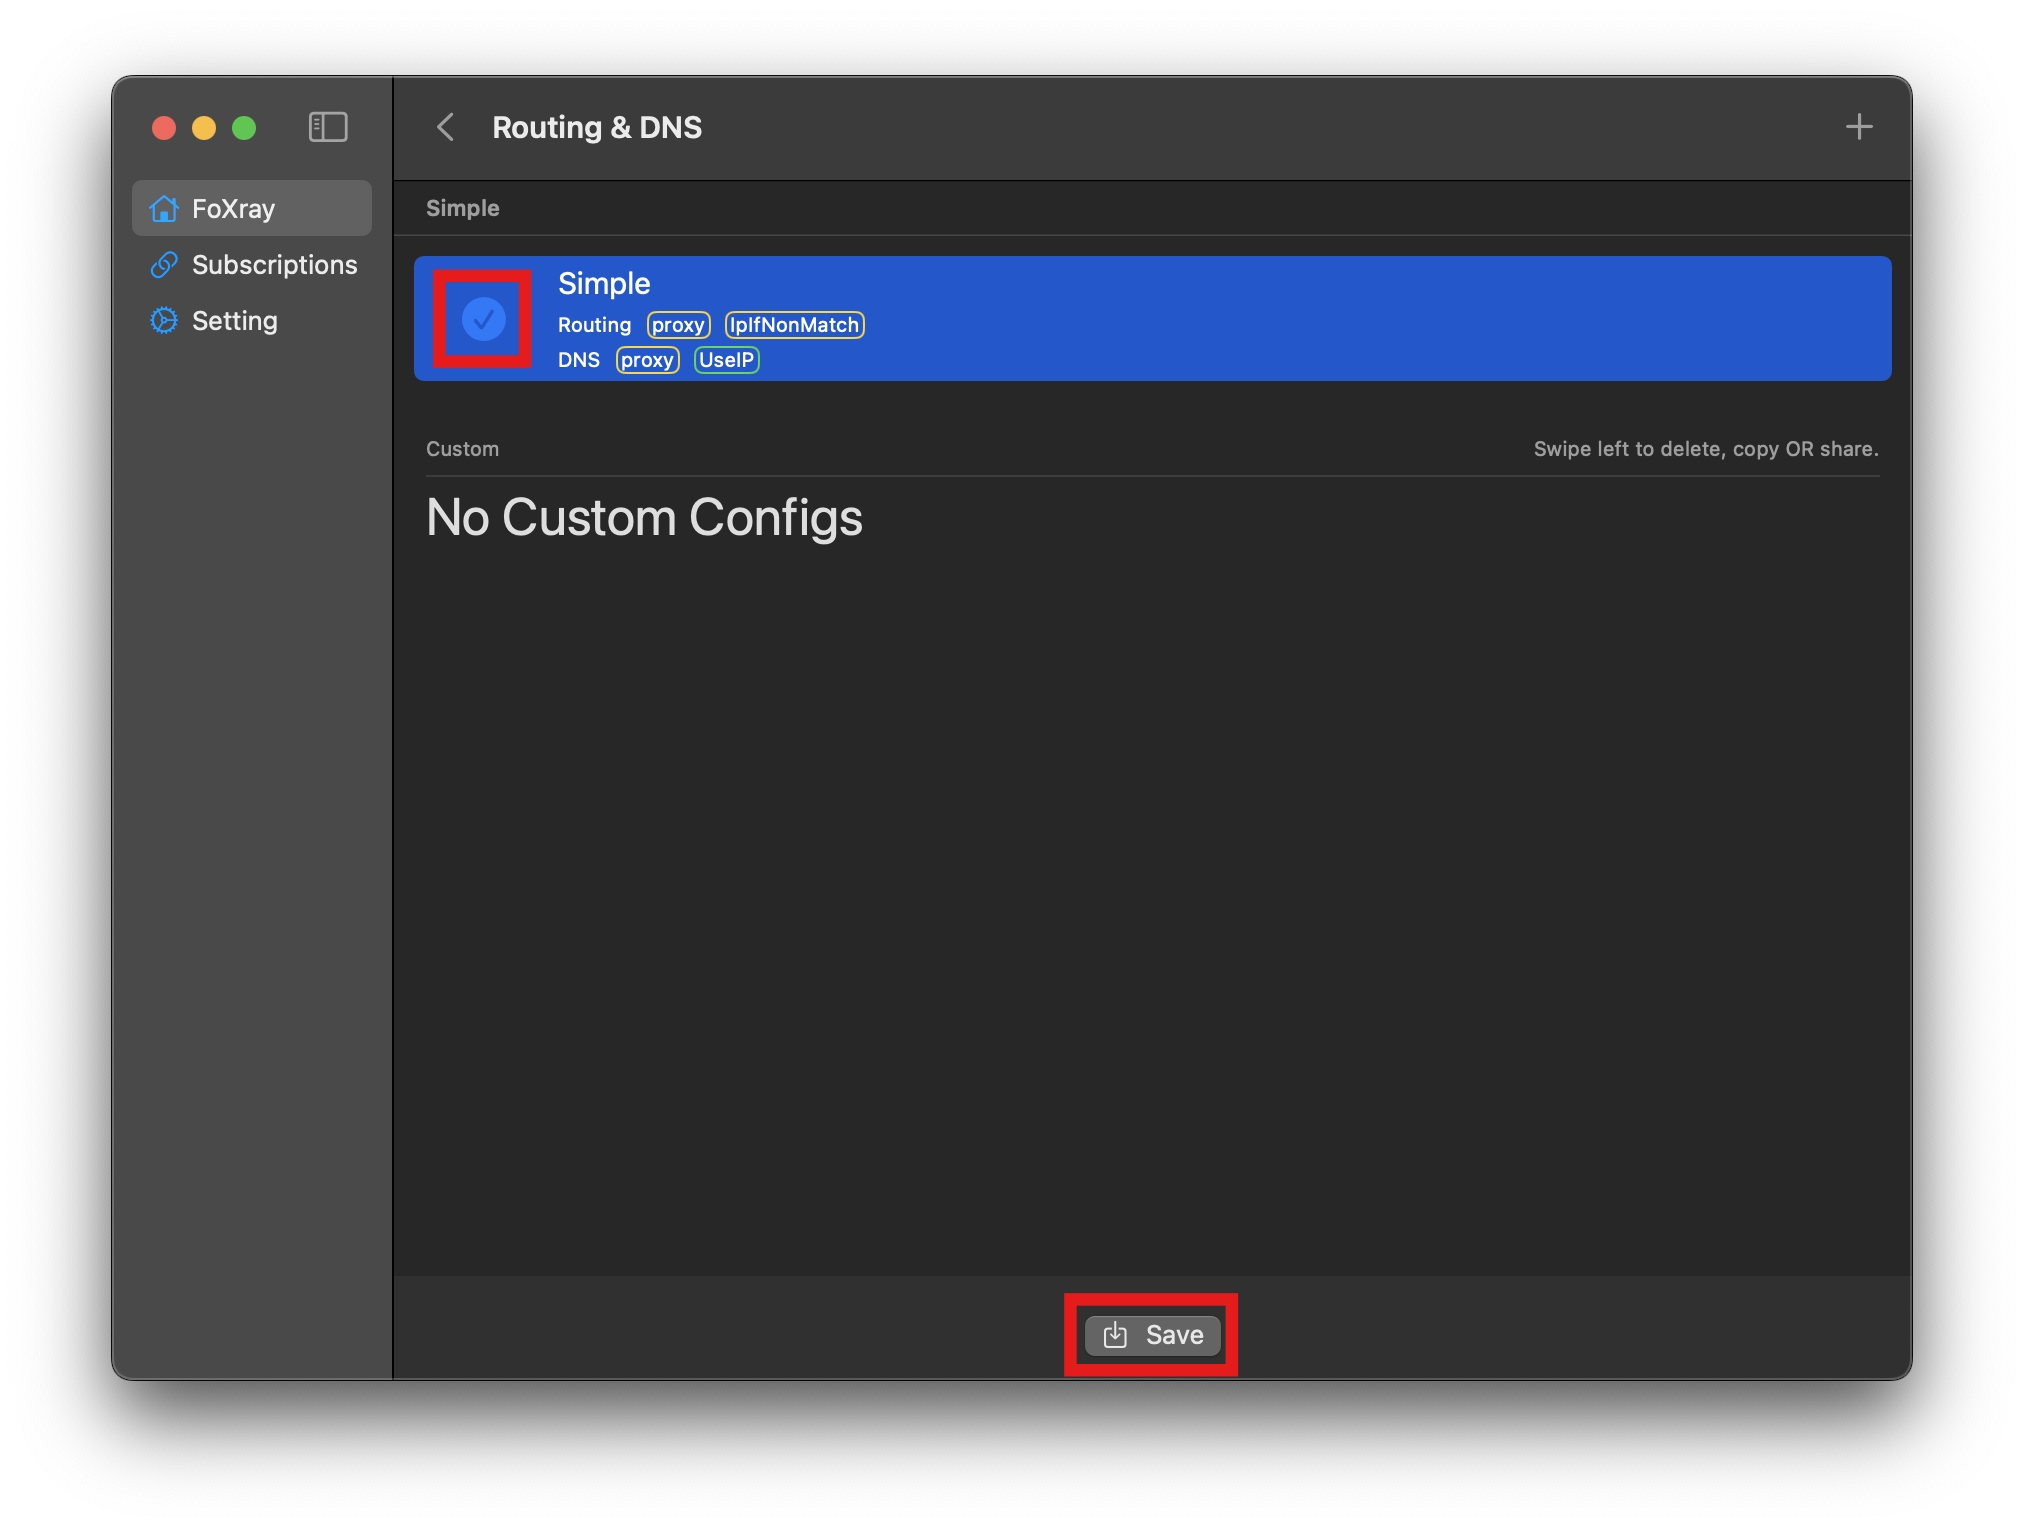The image size is (2023, 1527).
Task: Select FoXray in the sidebar
Action: (233, 209)
